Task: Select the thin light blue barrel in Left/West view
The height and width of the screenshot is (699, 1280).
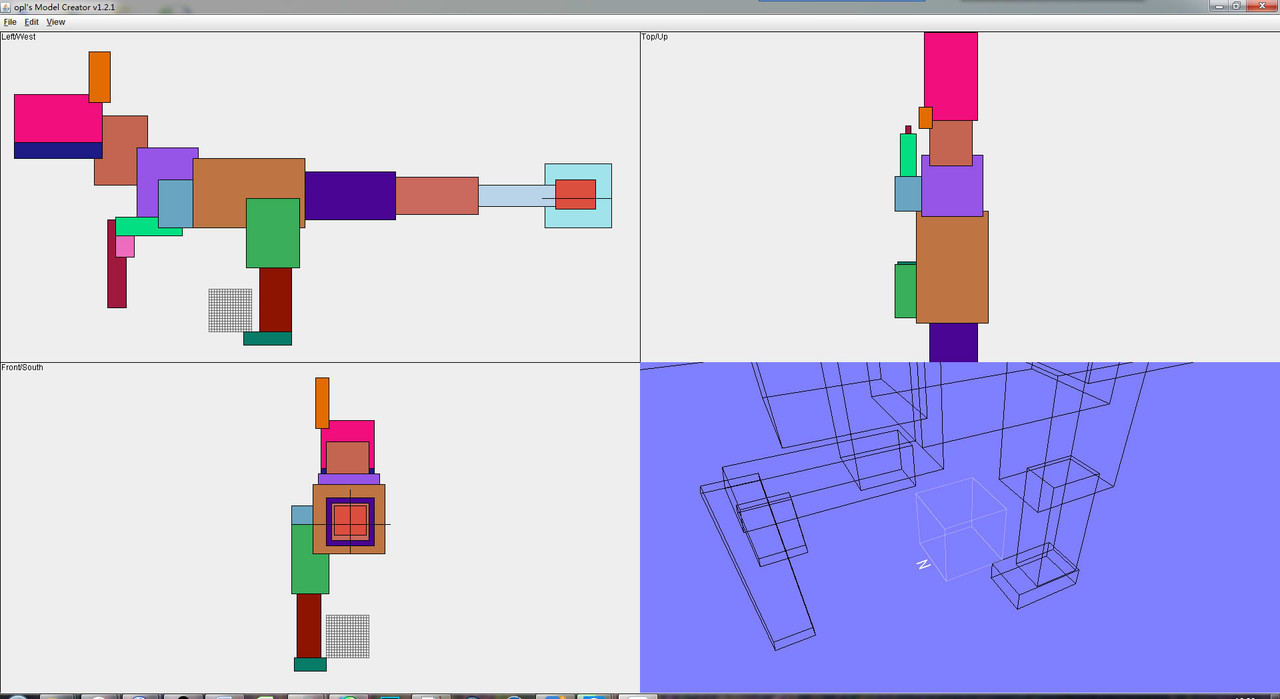Action: pyautogui.click(x=511, y=196)
